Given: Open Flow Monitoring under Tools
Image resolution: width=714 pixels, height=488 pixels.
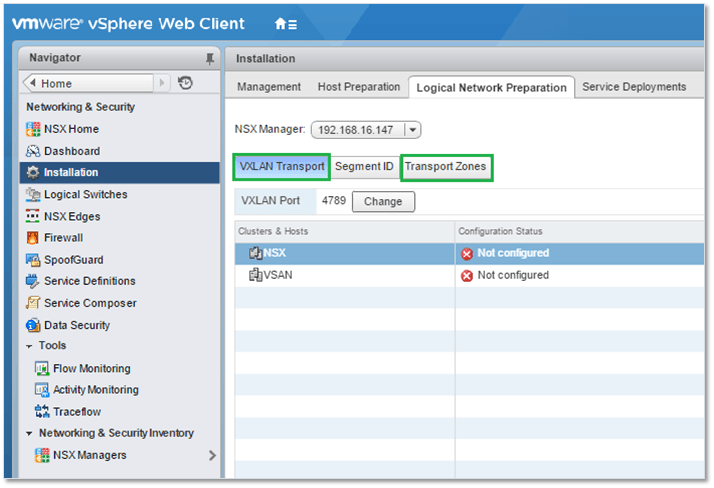Looking at the screenshot, I should pyautogui.click(x=92, y=368).
